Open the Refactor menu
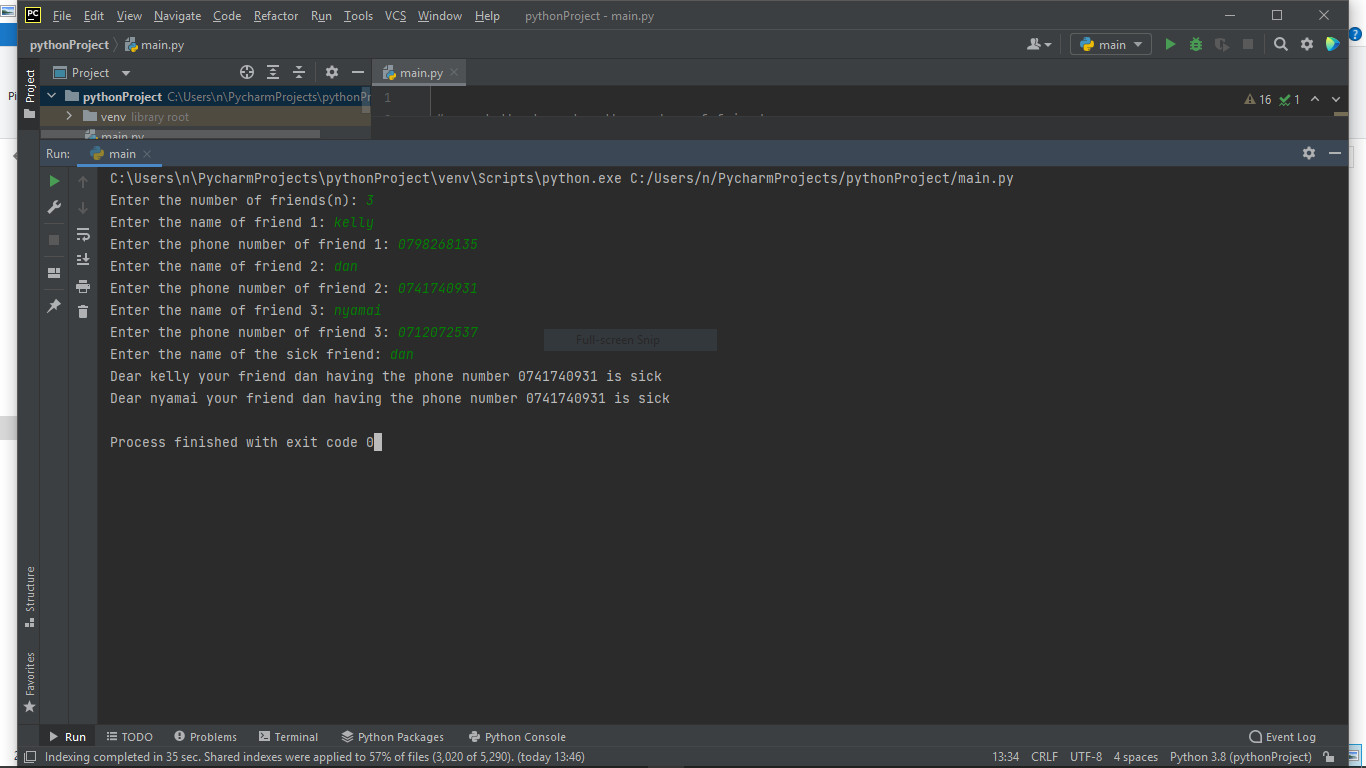Image resolution: width=1366 pixels, height=768 pixels. 275,16
